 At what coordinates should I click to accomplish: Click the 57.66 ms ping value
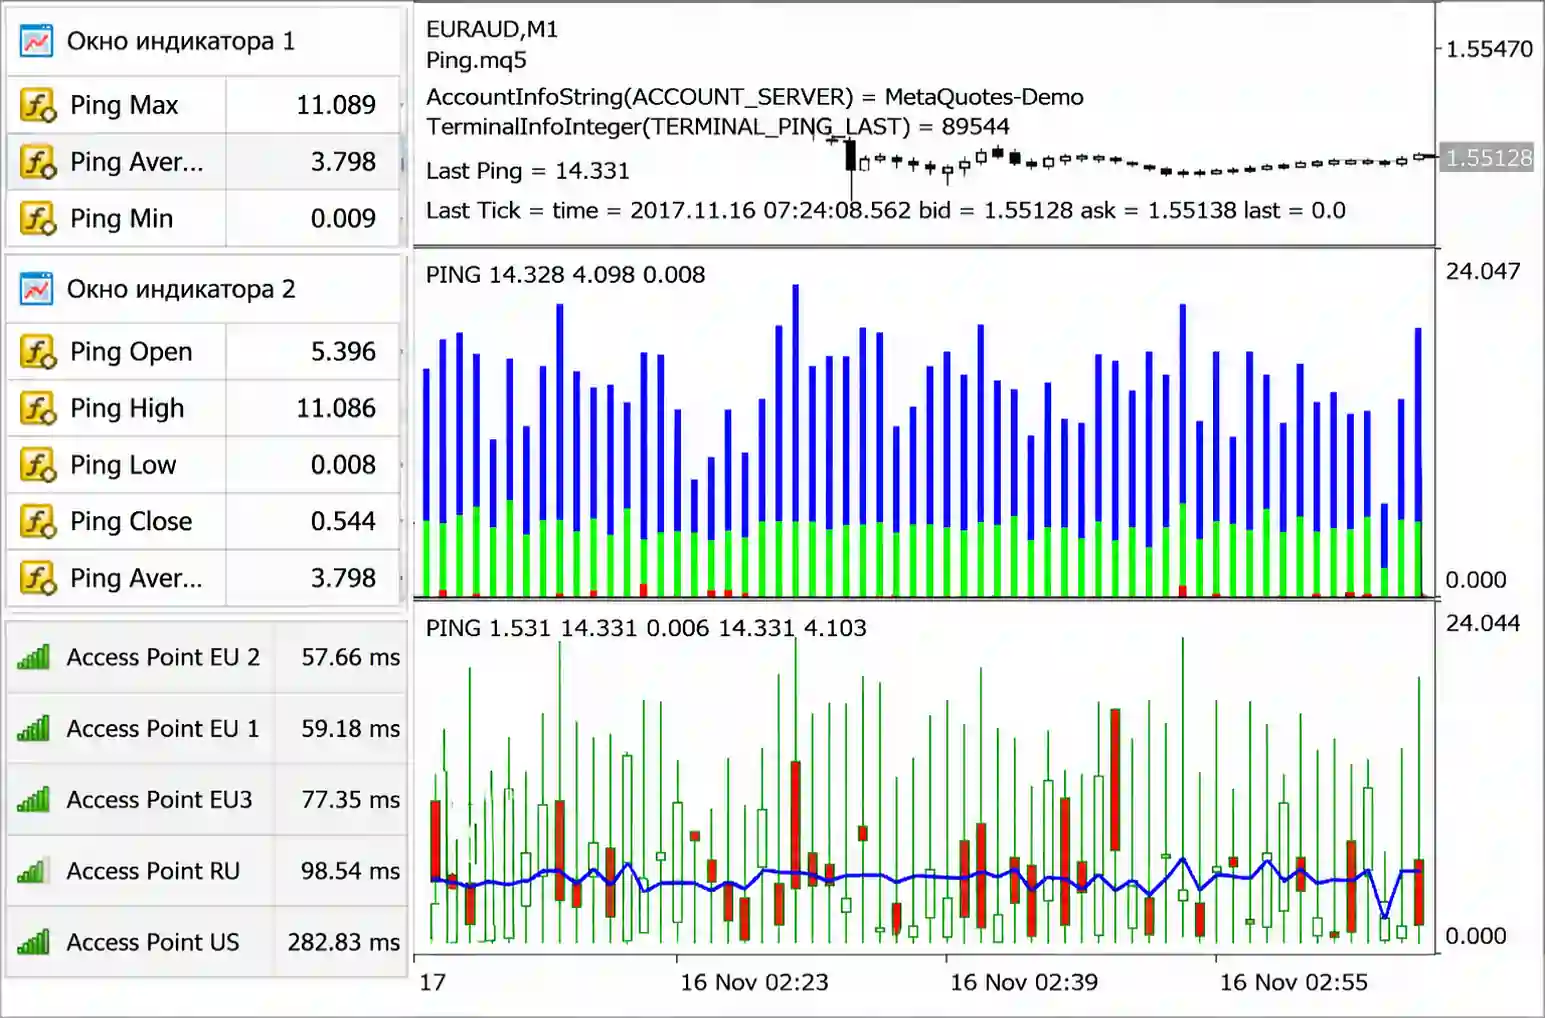[x=351, y=657]
